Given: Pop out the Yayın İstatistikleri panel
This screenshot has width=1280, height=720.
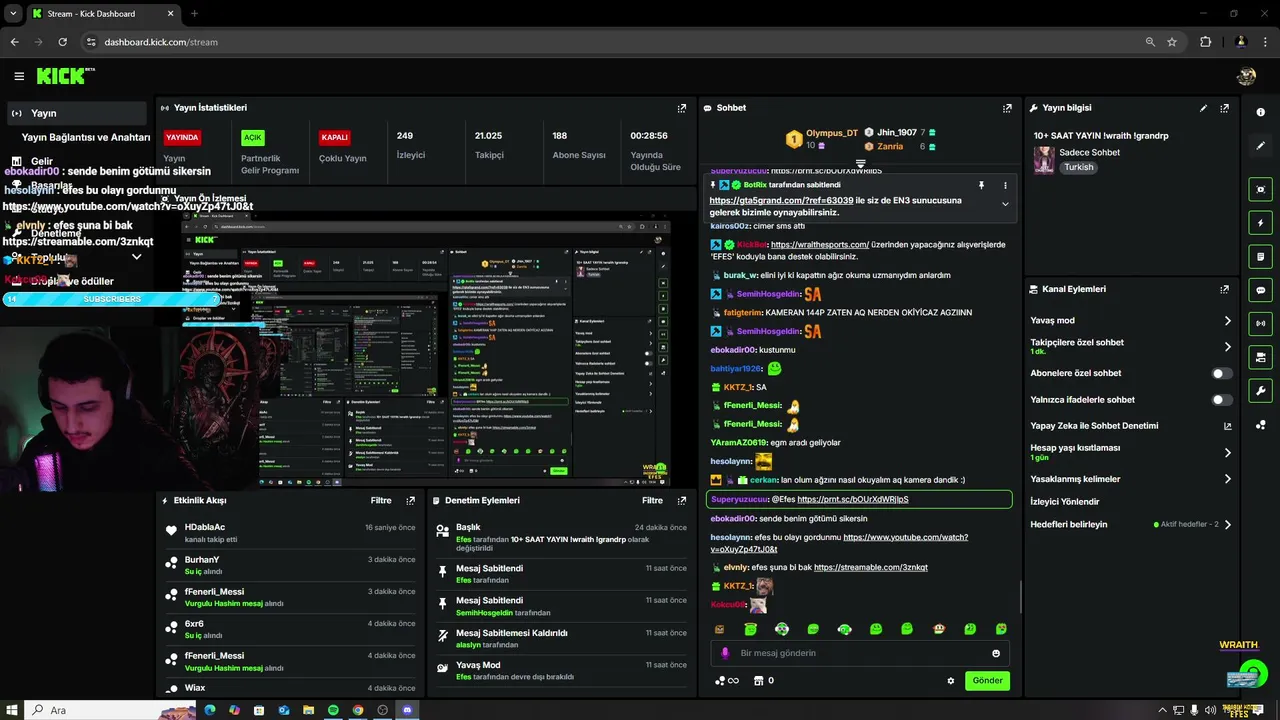Looking at the screenshot, I should (x=682, y=108).
